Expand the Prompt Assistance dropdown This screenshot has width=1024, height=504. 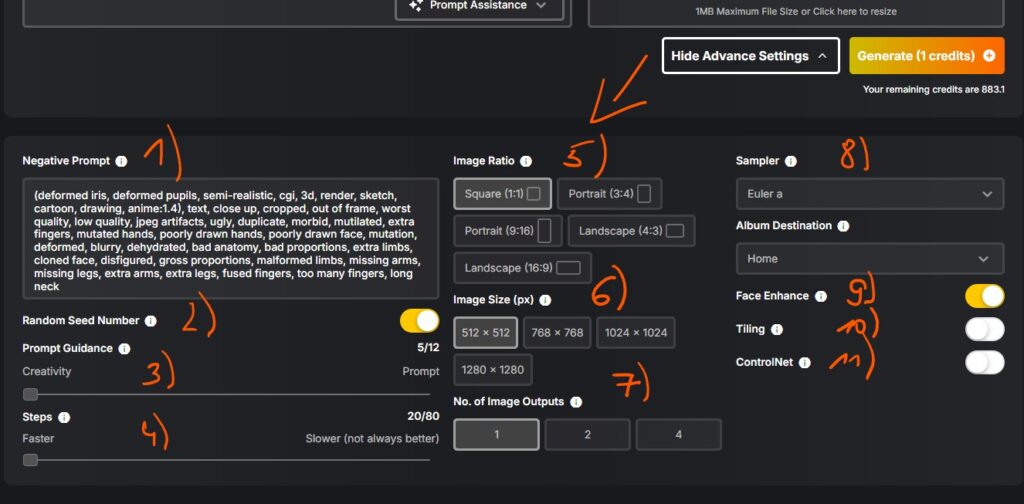pyautogui.click(x=479, y=8)
